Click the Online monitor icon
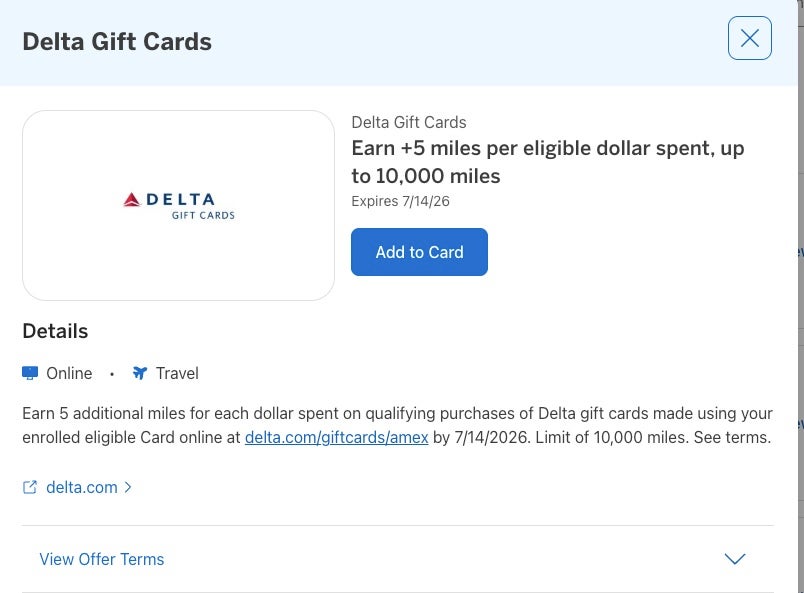This screenshot has width=804, height=593. pos(30,373)
